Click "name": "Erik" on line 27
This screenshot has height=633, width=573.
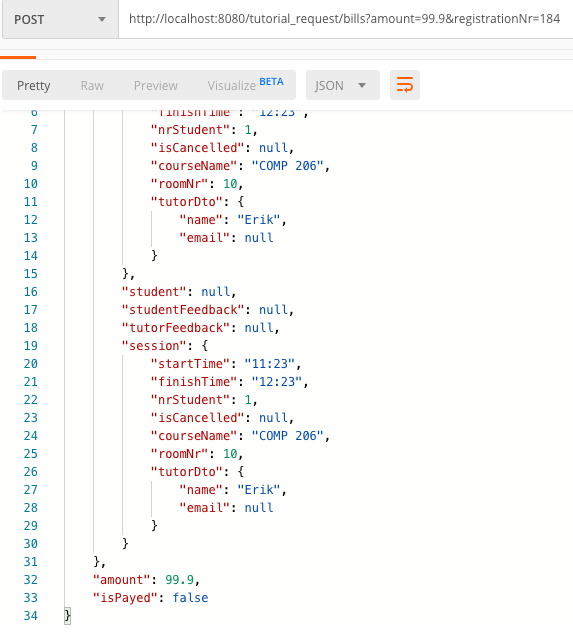click(233, 490)
